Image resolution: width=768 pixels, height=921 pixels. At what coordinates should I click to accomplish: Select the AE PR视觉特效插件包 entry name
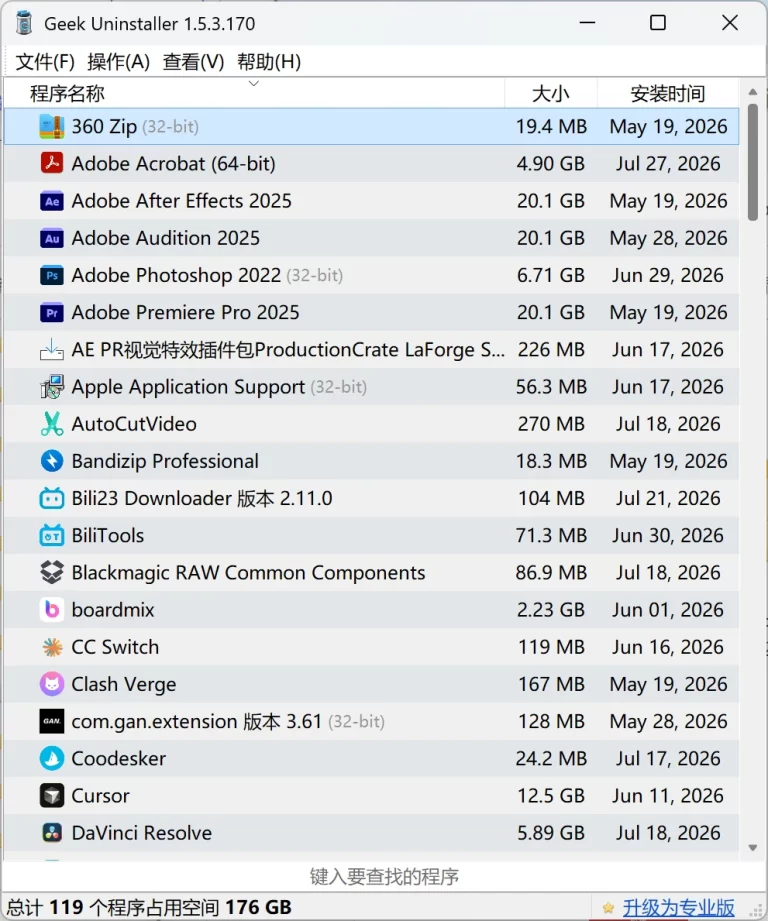point(288,349)
